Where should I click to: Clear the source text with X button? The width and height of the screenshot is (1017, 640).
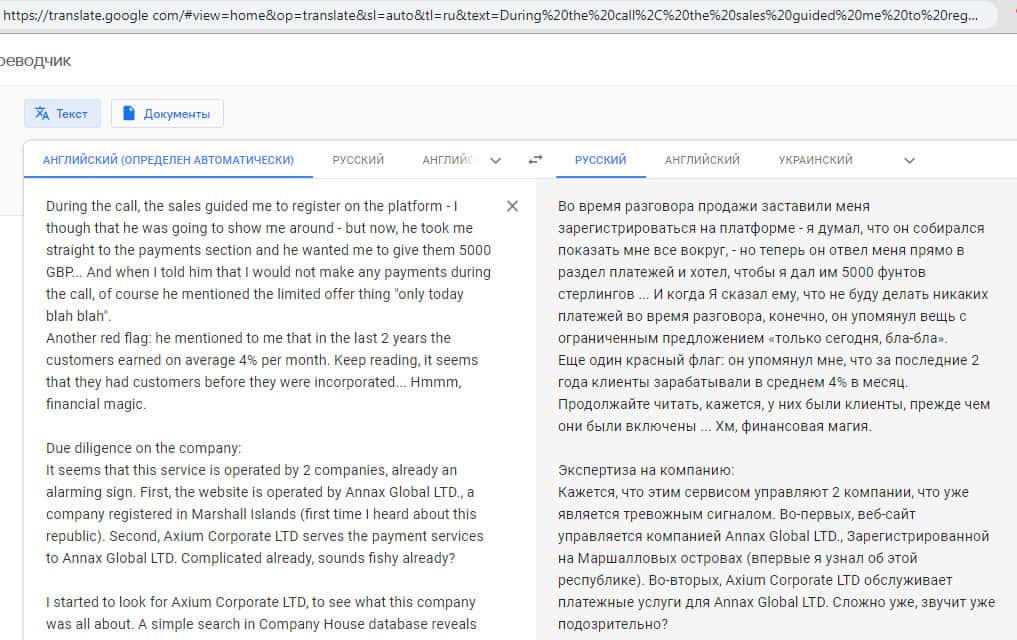(512, 206)
